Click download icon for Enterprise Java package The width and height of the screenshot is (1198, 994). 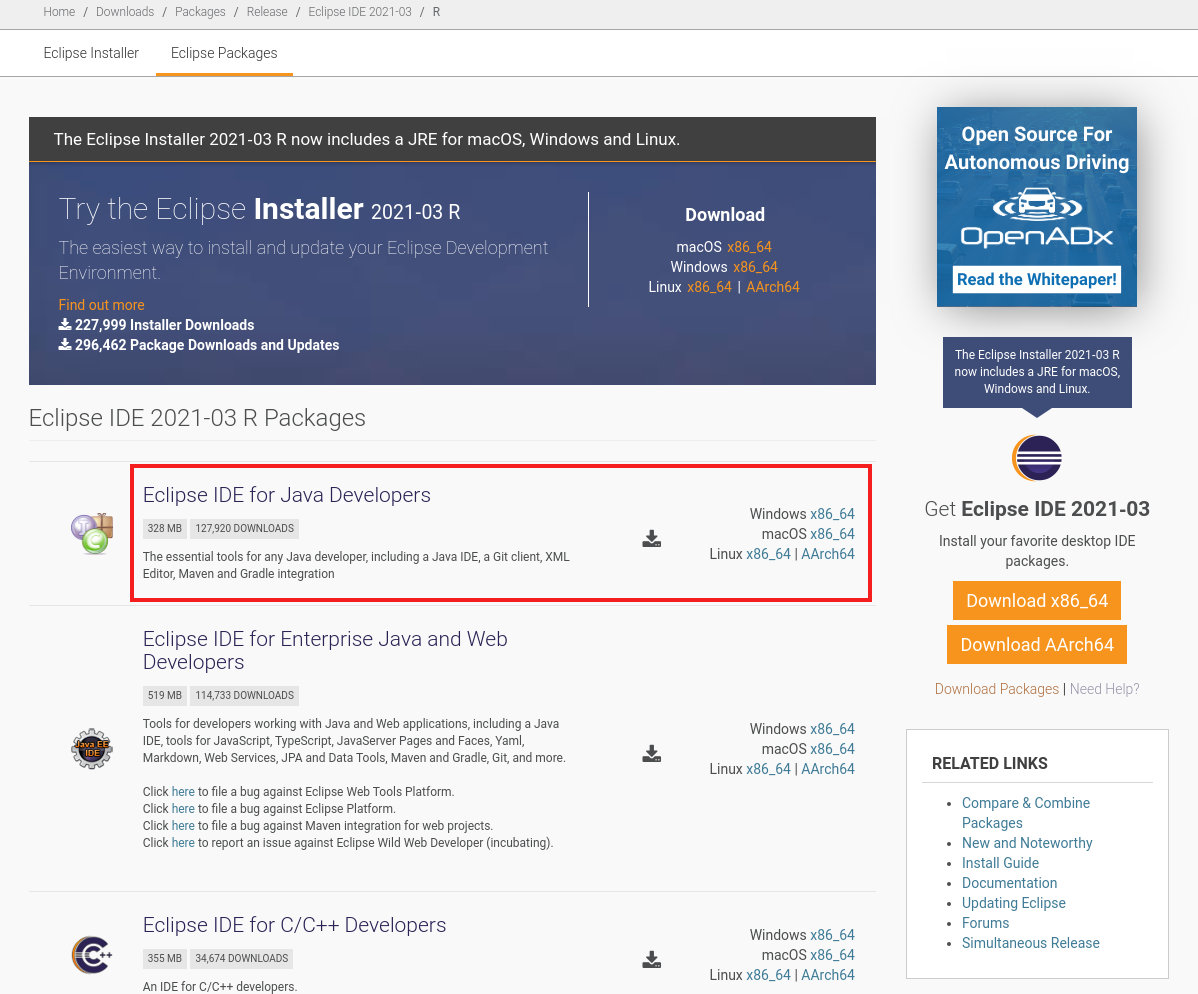(x=651, y=753)
